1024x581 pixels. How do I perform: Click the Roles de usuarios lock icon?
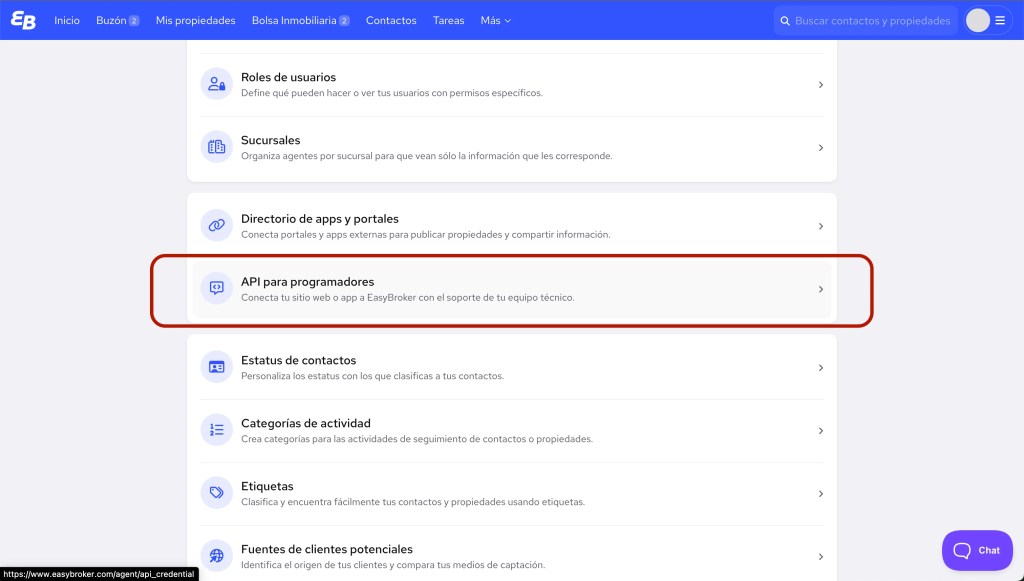216,84
